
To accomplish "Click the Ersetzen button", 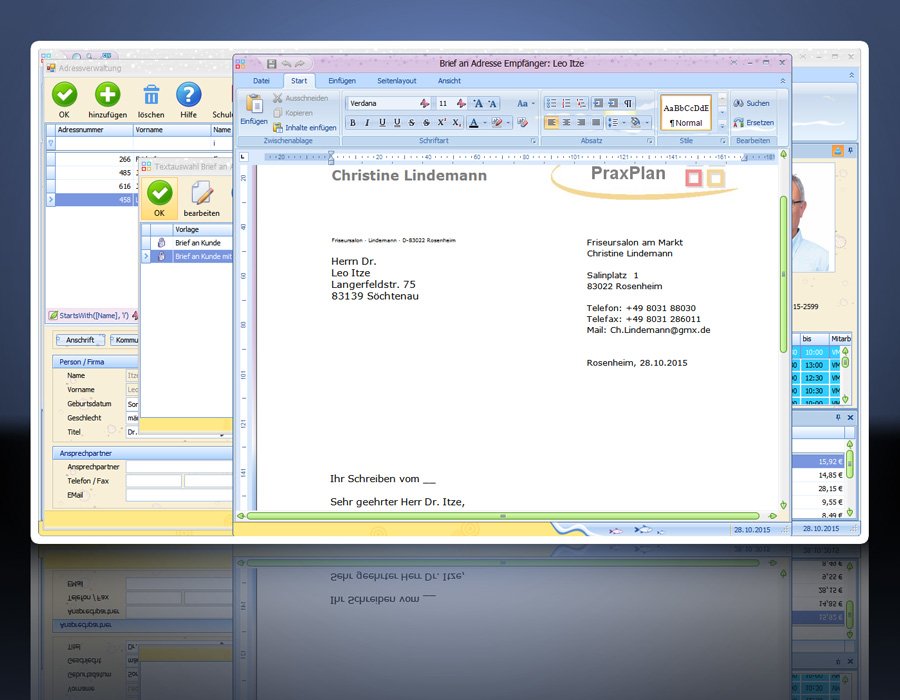I will [x=754, y=123].
